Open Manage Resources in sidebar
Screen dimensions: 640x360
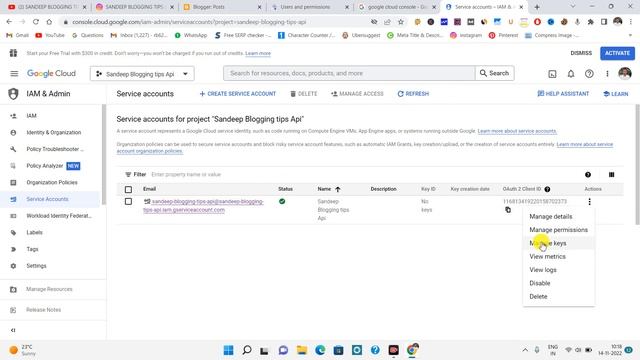pos(50,289)
